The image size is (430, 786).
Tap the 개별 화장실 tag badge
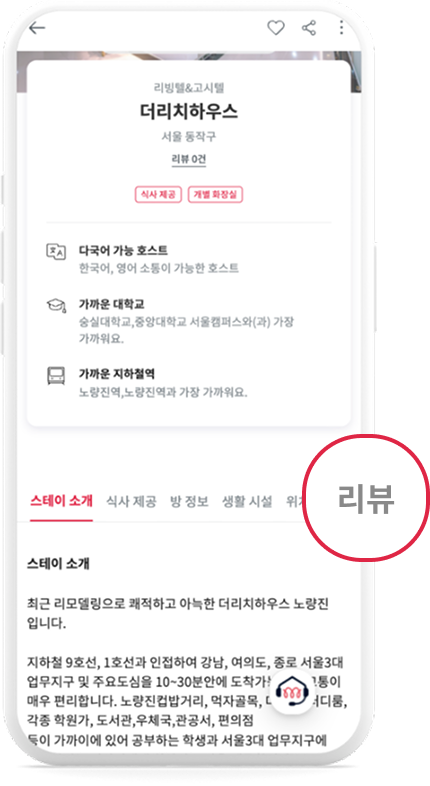click(216, 194)
